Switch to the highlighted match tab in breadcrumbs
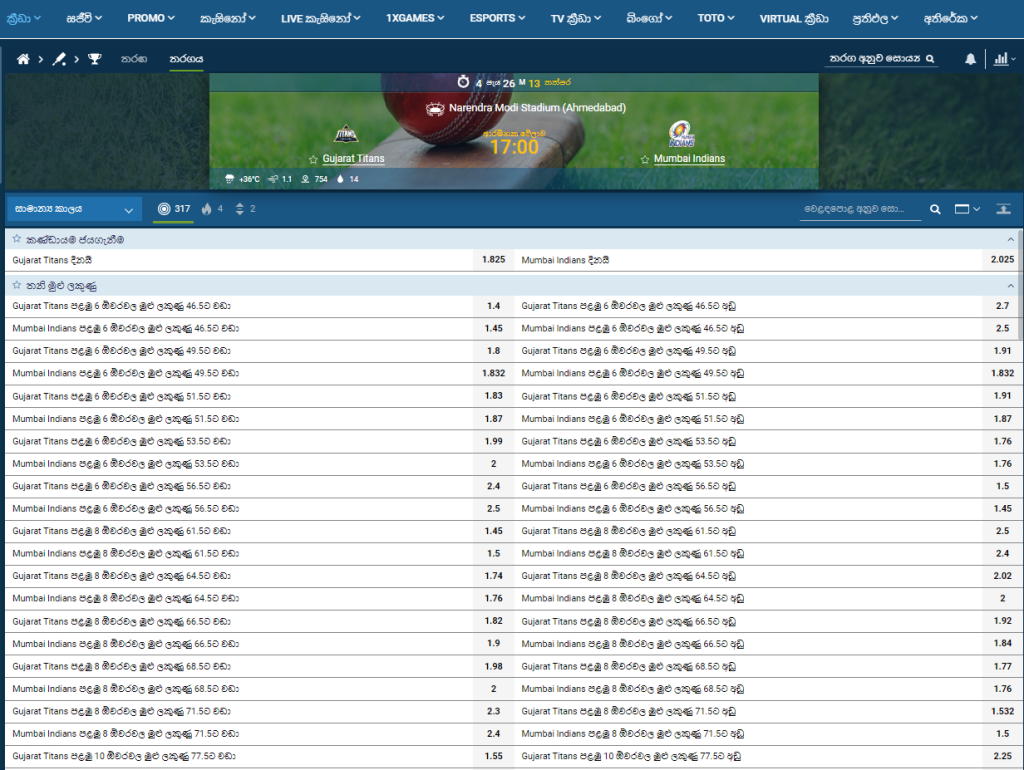This screenshot has height=770, width=1024. tap(186, 59)
